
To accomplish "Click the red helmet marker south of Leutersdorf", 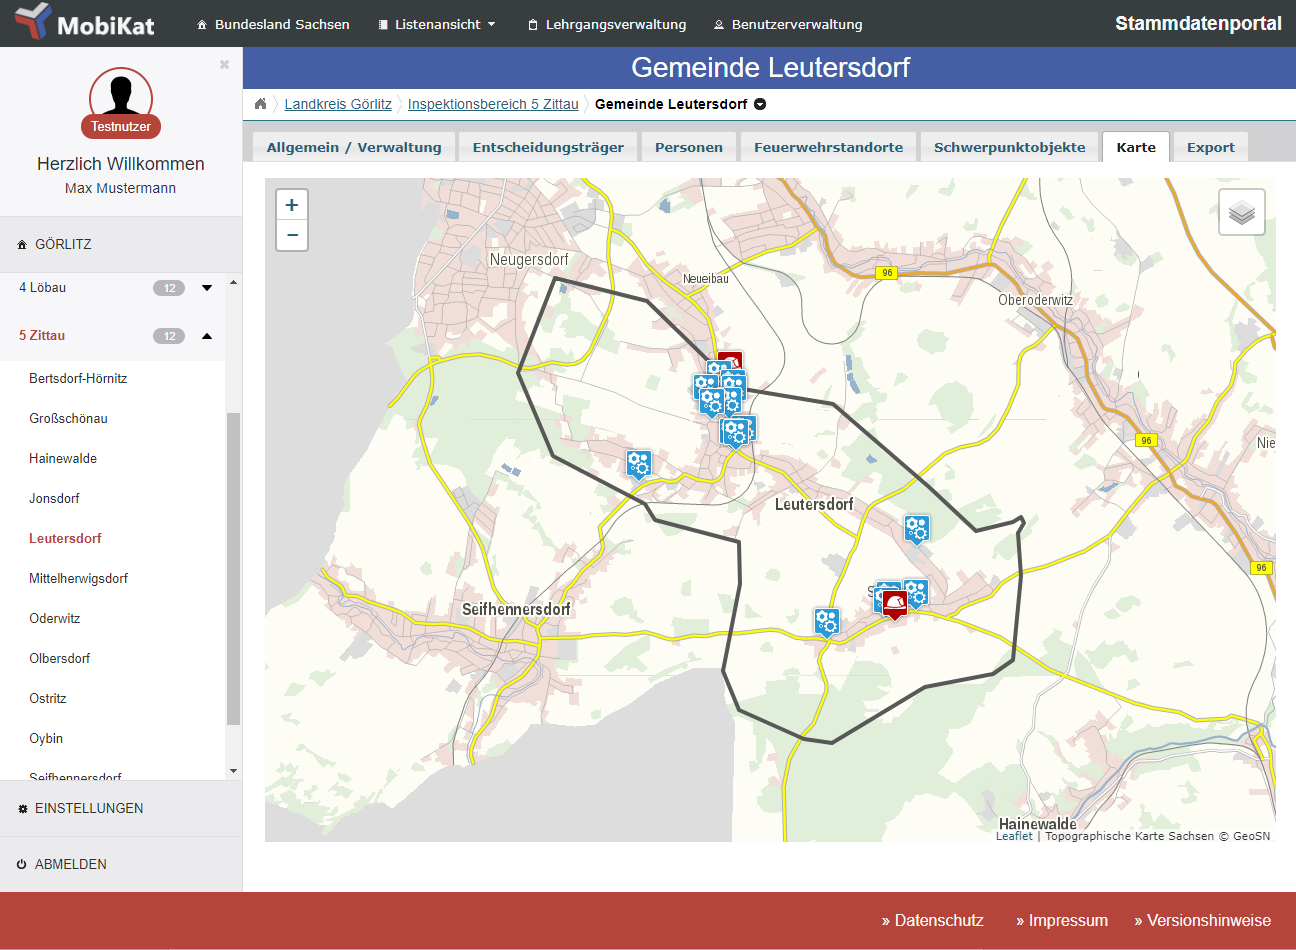I will (894, 602).
